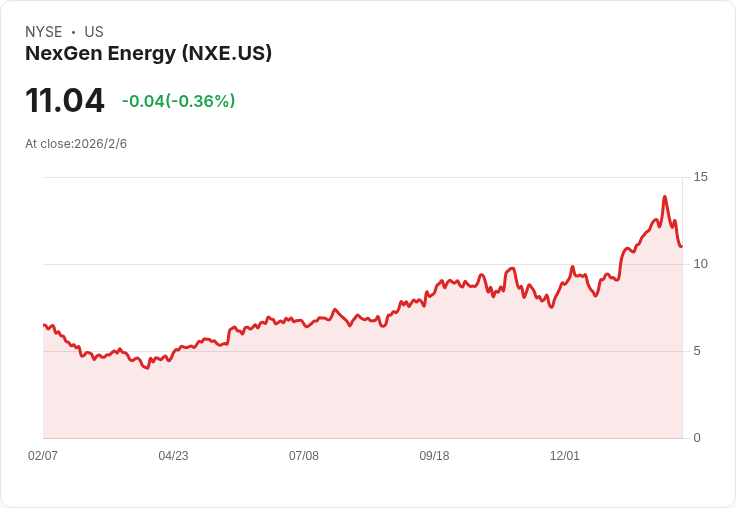This screenshot has height=508, width=736.
Task: Click the 07/08 date axis label
Action: point(304,456)
